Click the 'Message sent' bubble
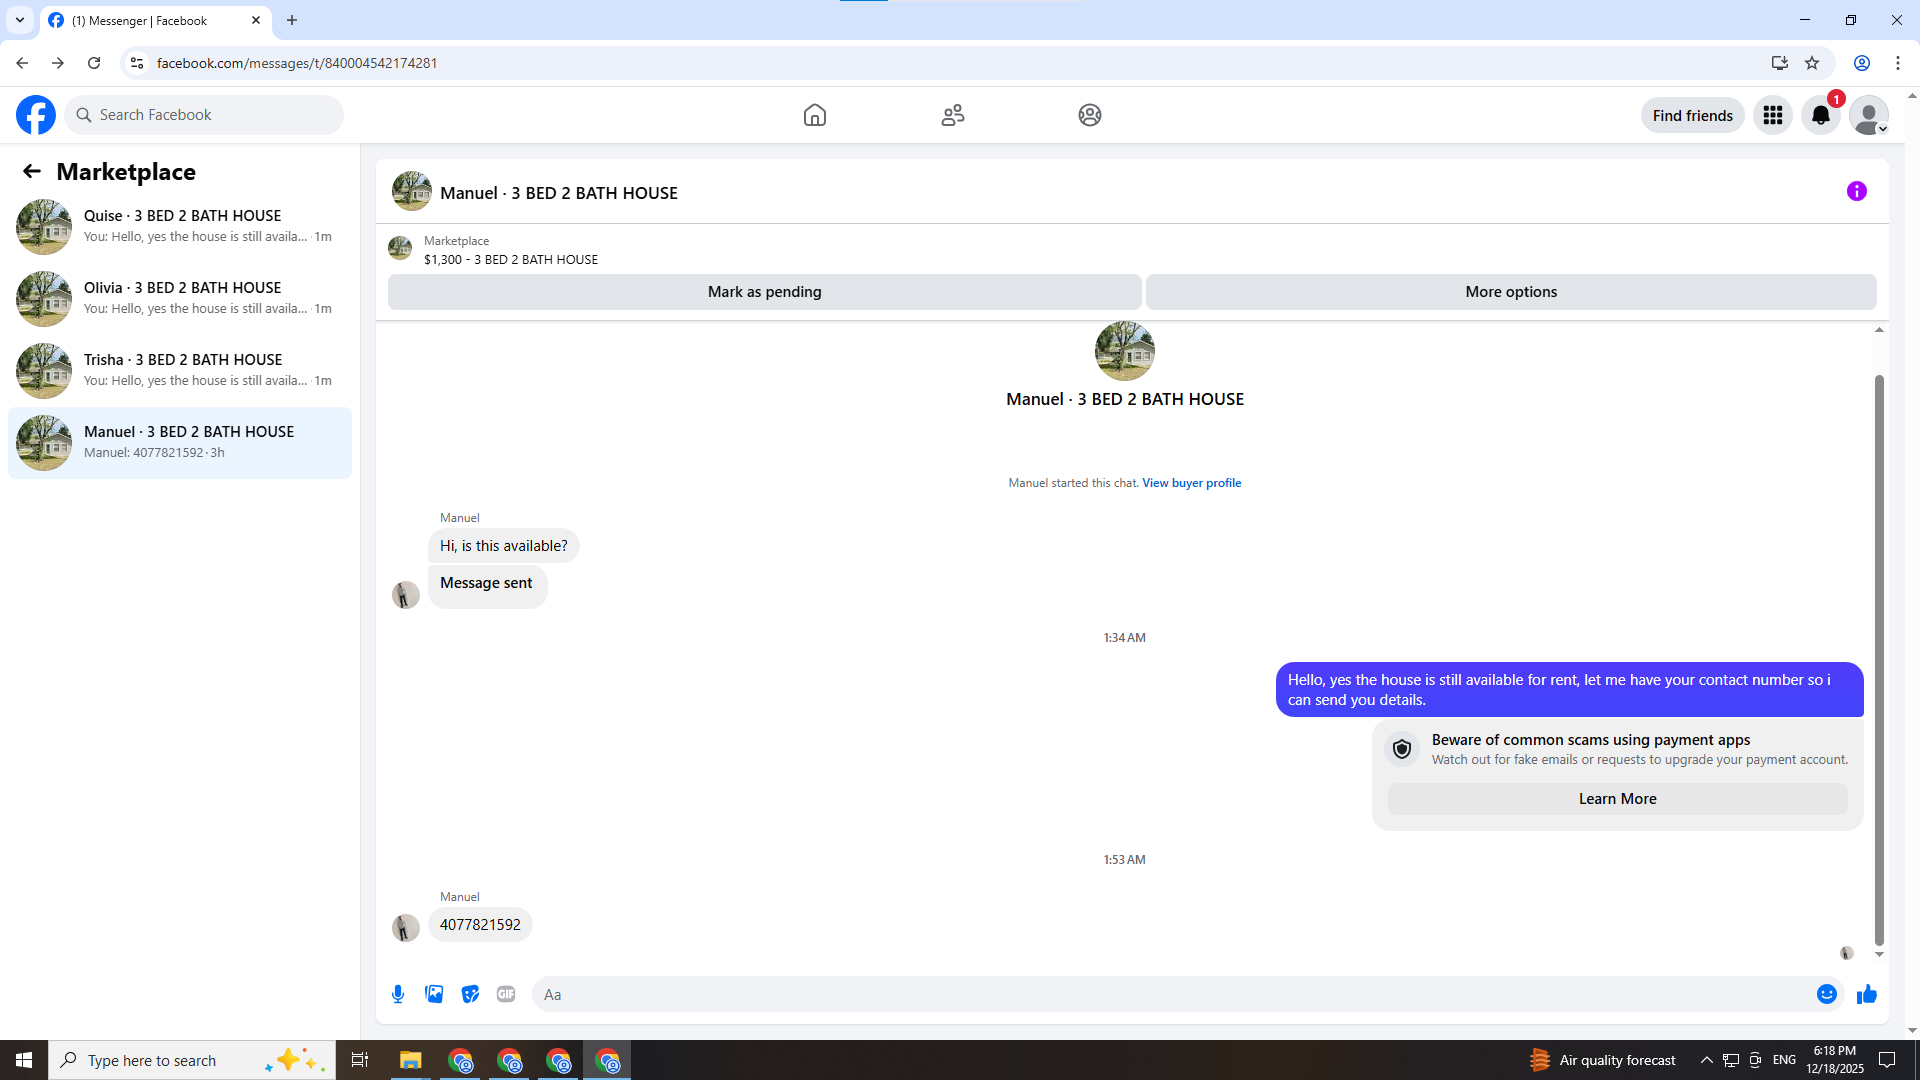1920x1080 pixels. click(487, 585)
